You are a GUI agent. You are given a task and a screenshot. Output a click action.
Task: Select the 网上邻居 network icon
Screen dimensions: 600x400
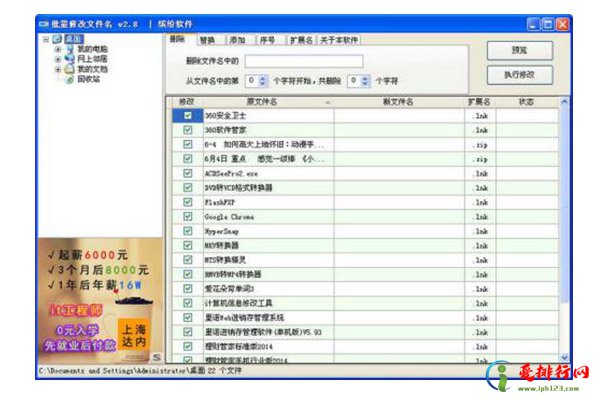(x=70, y=59)
